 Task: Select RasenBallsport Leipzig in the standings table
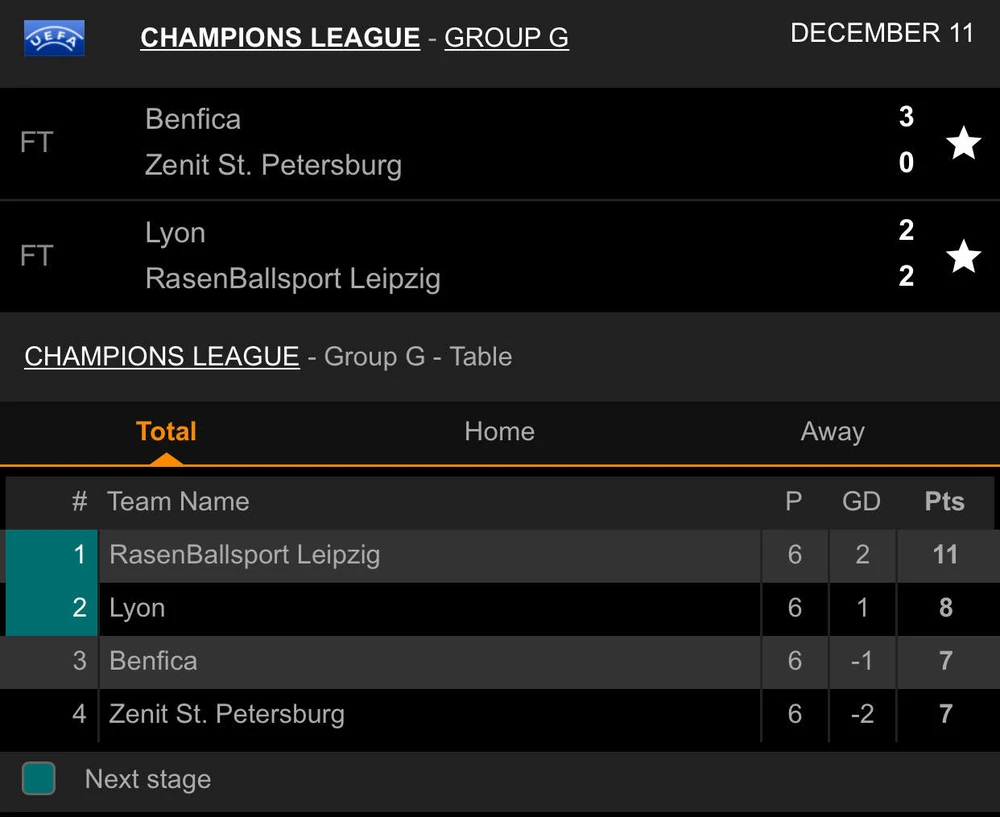[245, 555]
